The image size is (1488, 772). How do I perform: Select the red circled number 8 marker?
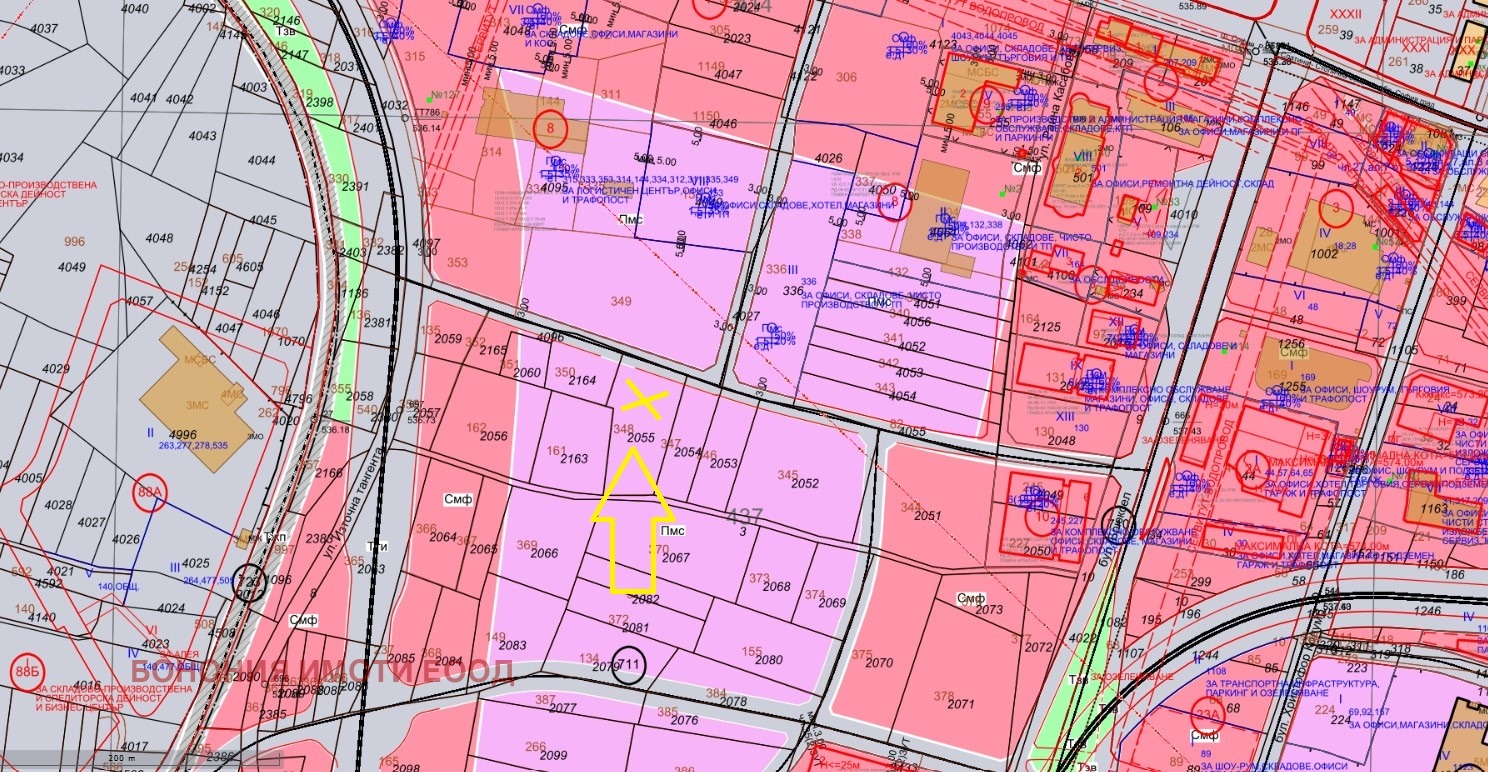pyautogui.click(x=550, y=128)
